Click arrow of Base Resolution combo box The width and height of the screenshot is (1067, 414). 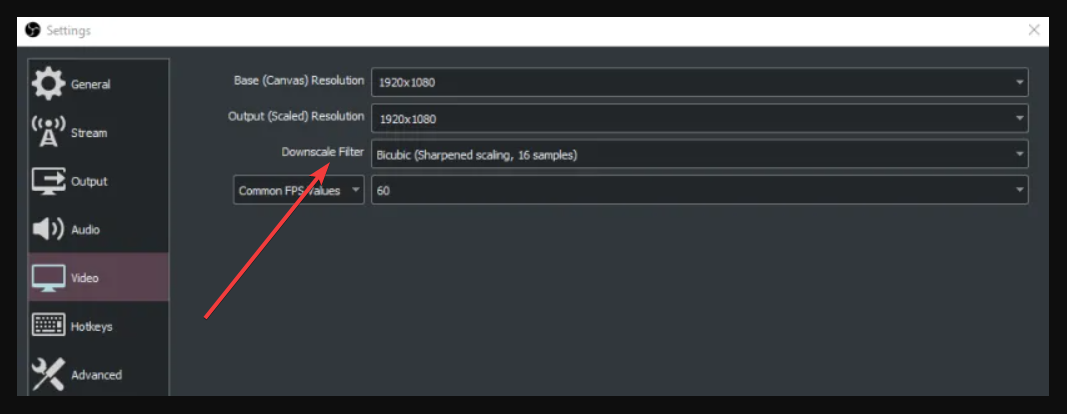coord(1019,83)
